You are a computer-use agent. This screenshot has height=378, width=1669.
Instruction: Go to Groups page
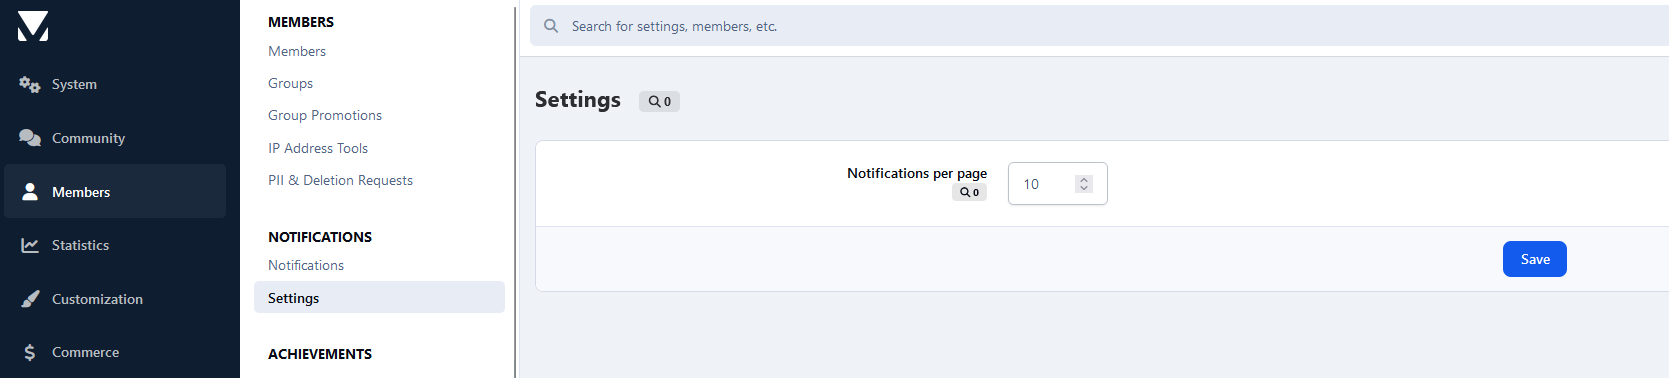coord(290,83)
